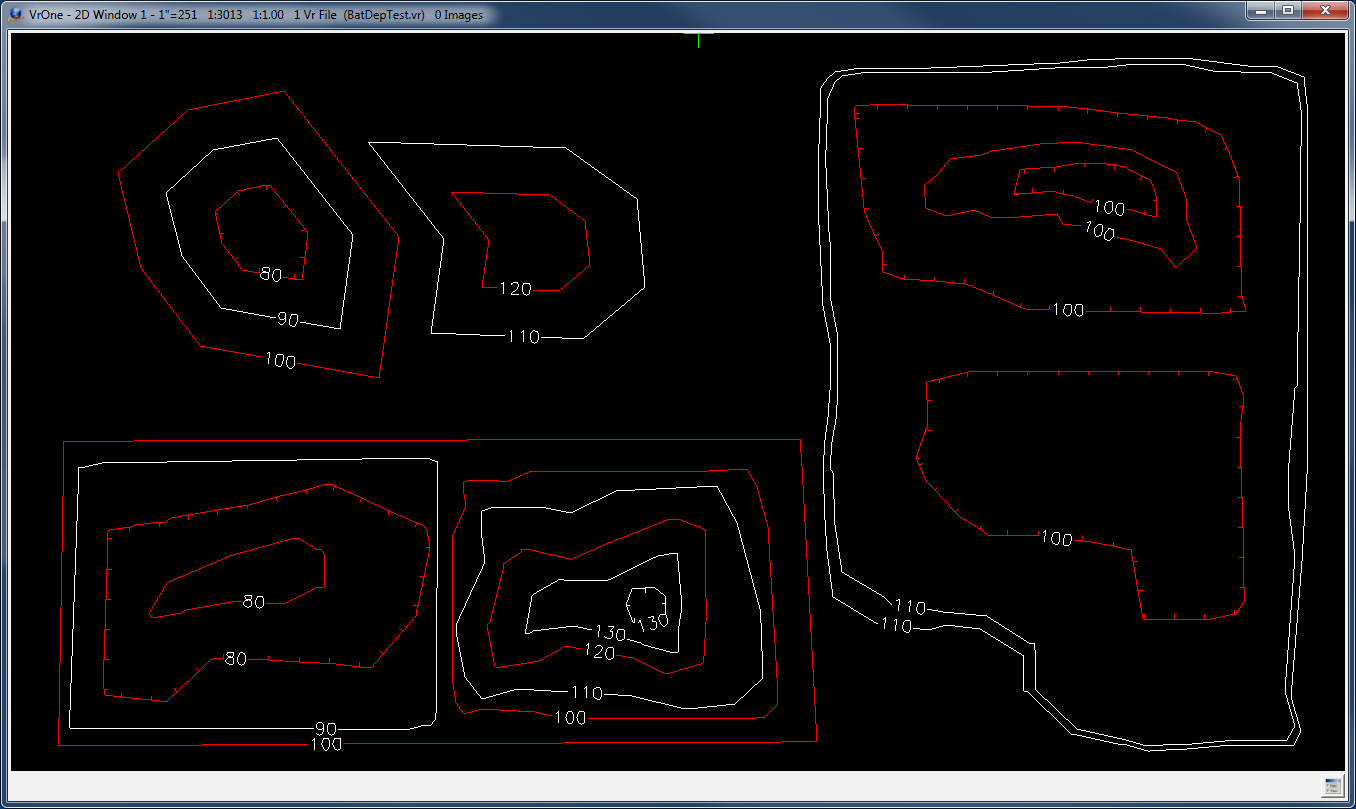Close the VrOne 2D window

(1325, 11)
